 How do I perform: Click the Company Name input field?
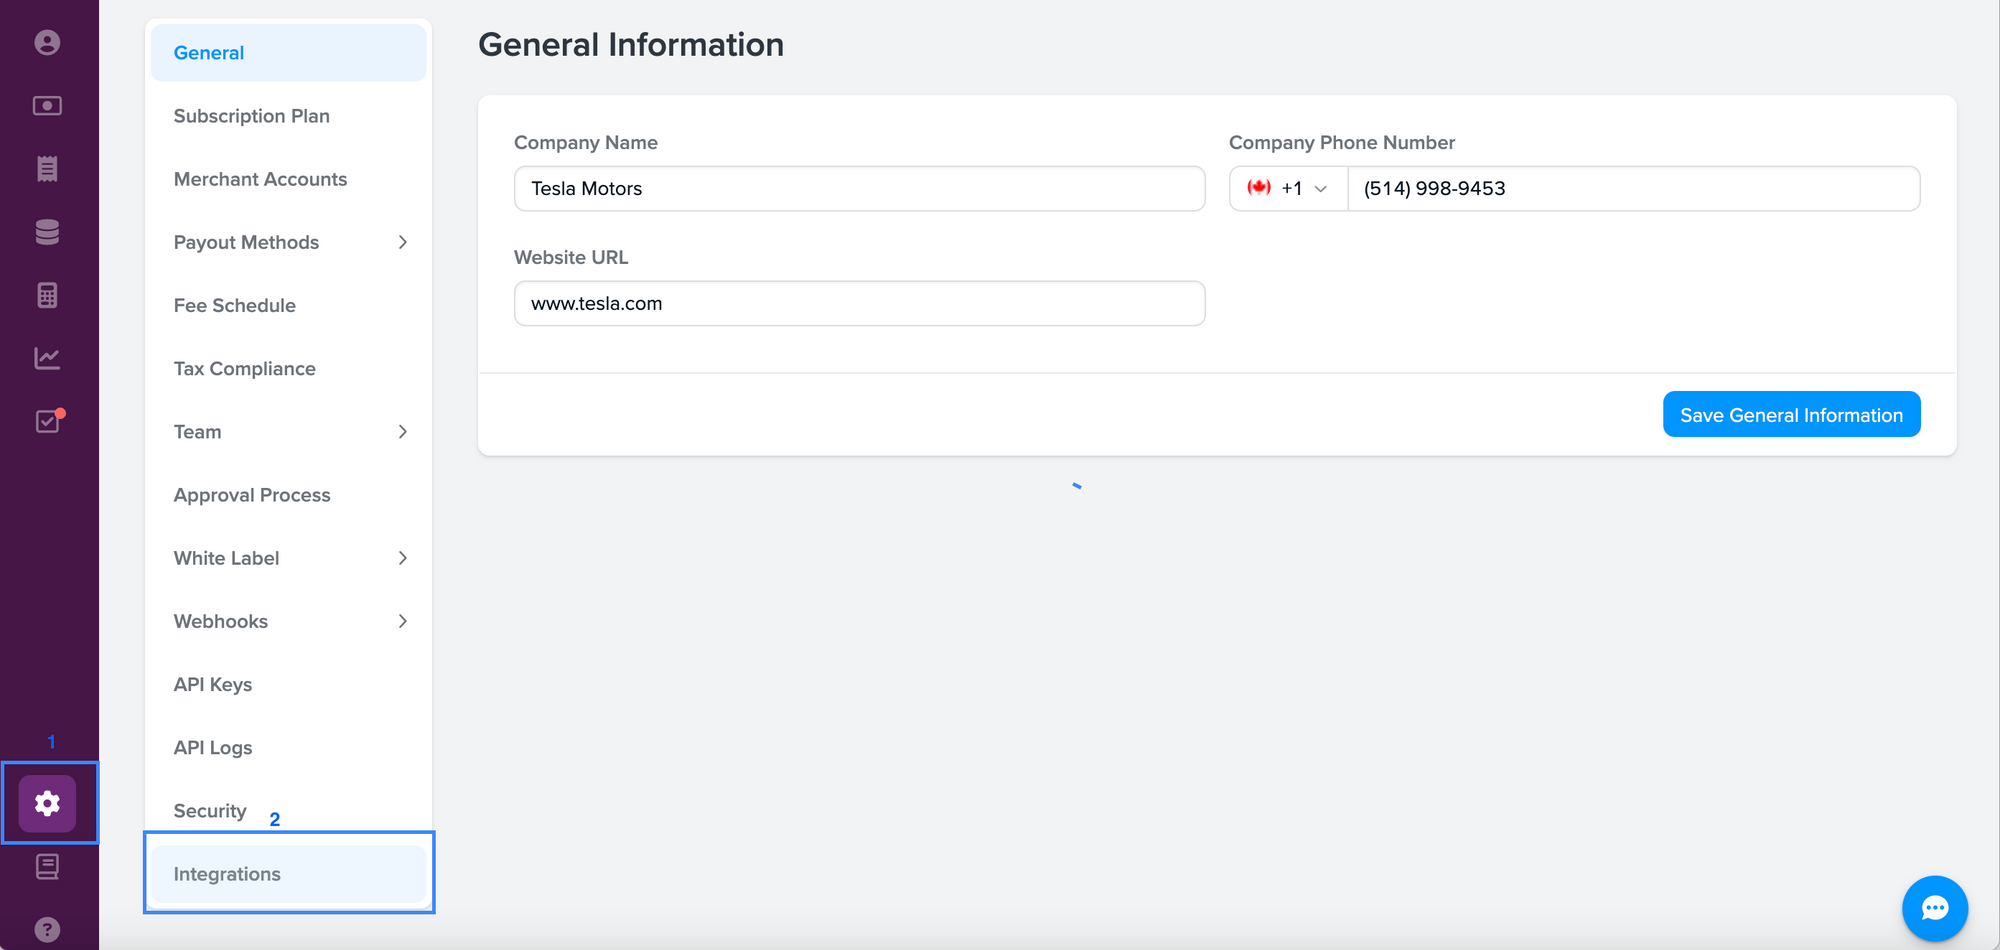pos(859,189)
